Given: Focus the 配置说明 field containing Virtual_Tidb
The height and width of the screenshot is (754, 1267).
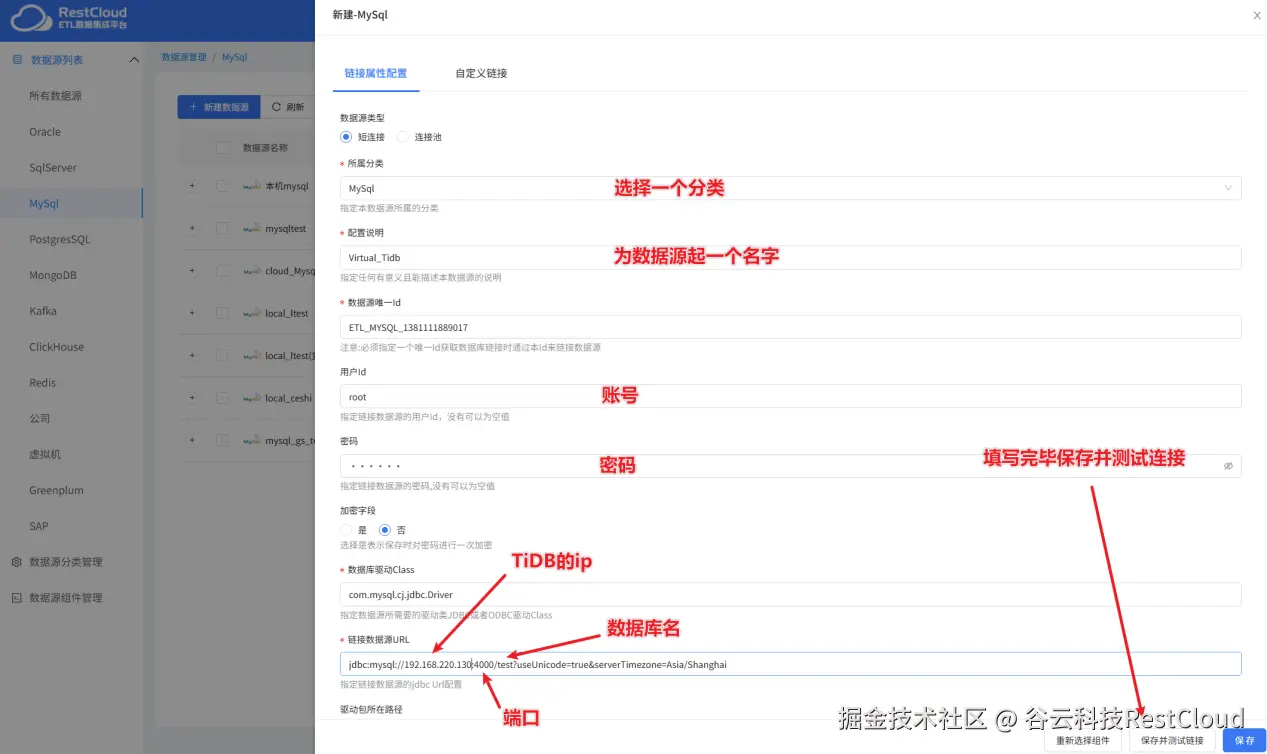Looking at the screenshot, I should (x=791, y=258).
